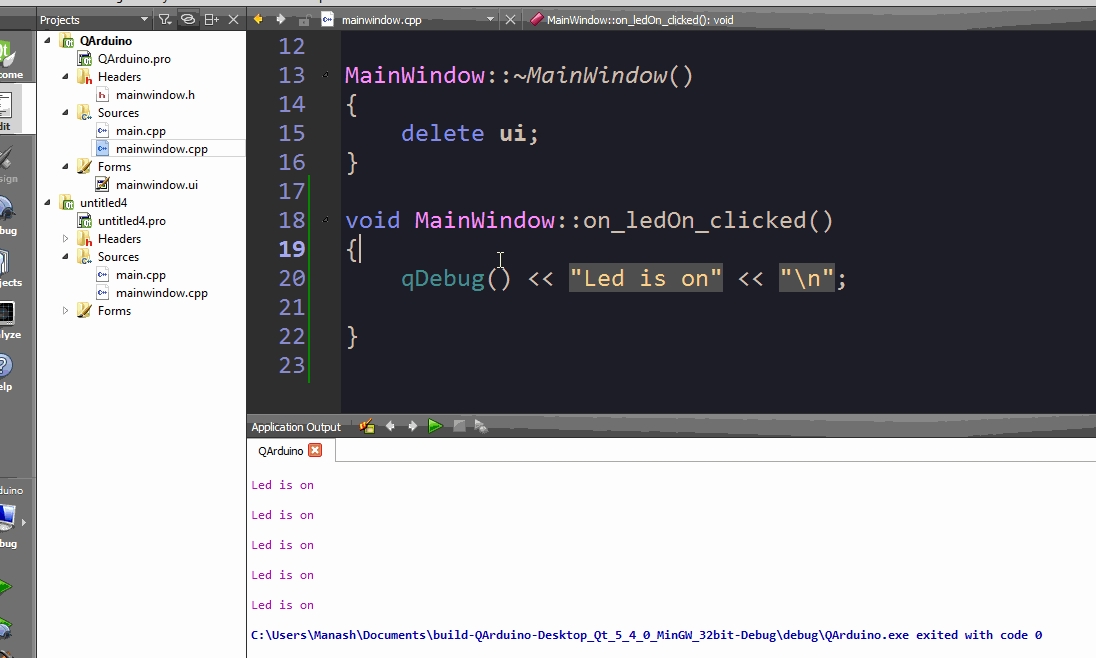
Task: Collapse the QArduino Forms folder
Action: (65, 166)
